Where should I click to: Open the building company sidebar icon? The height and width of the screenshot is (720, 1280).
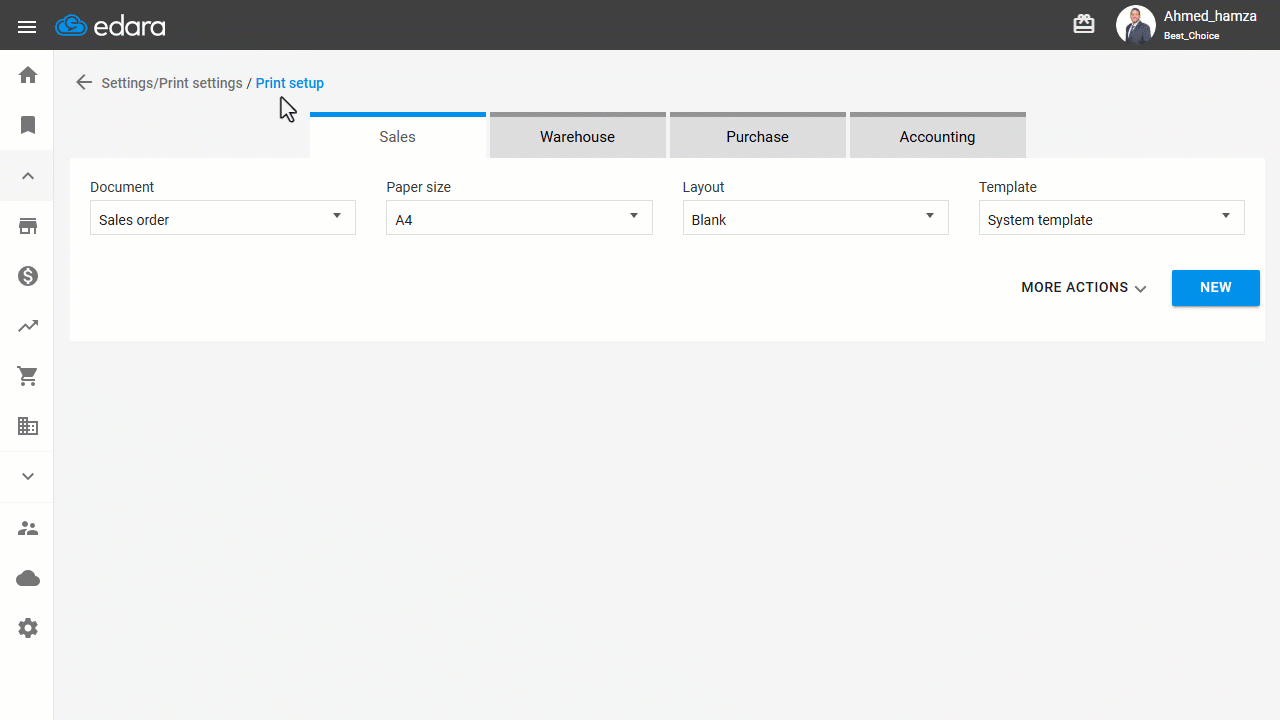pos(28,426)
